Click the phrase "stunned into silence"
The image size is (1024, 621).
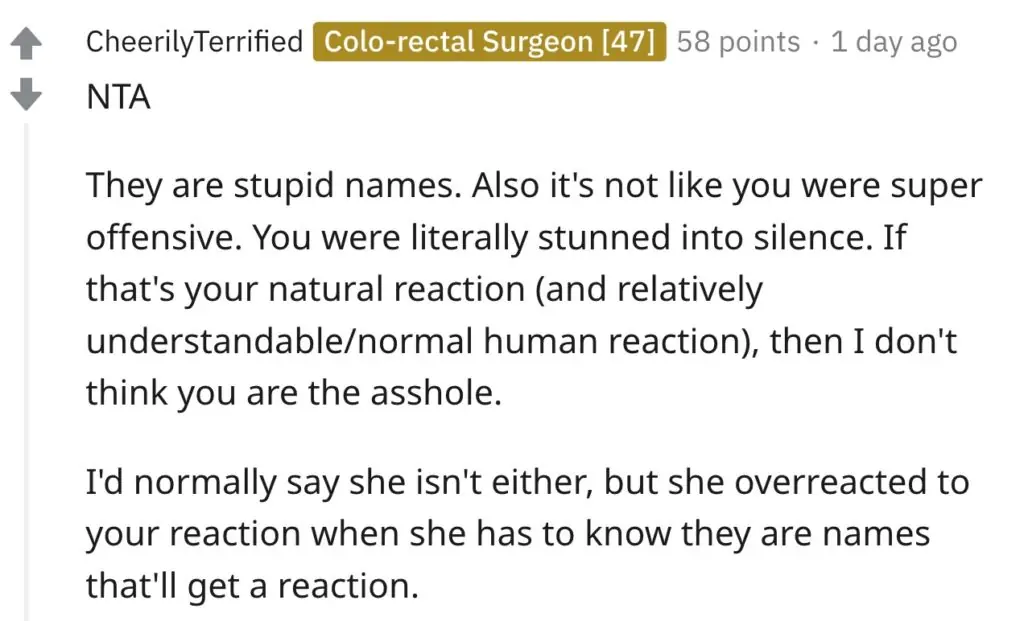tap(641, 239)
